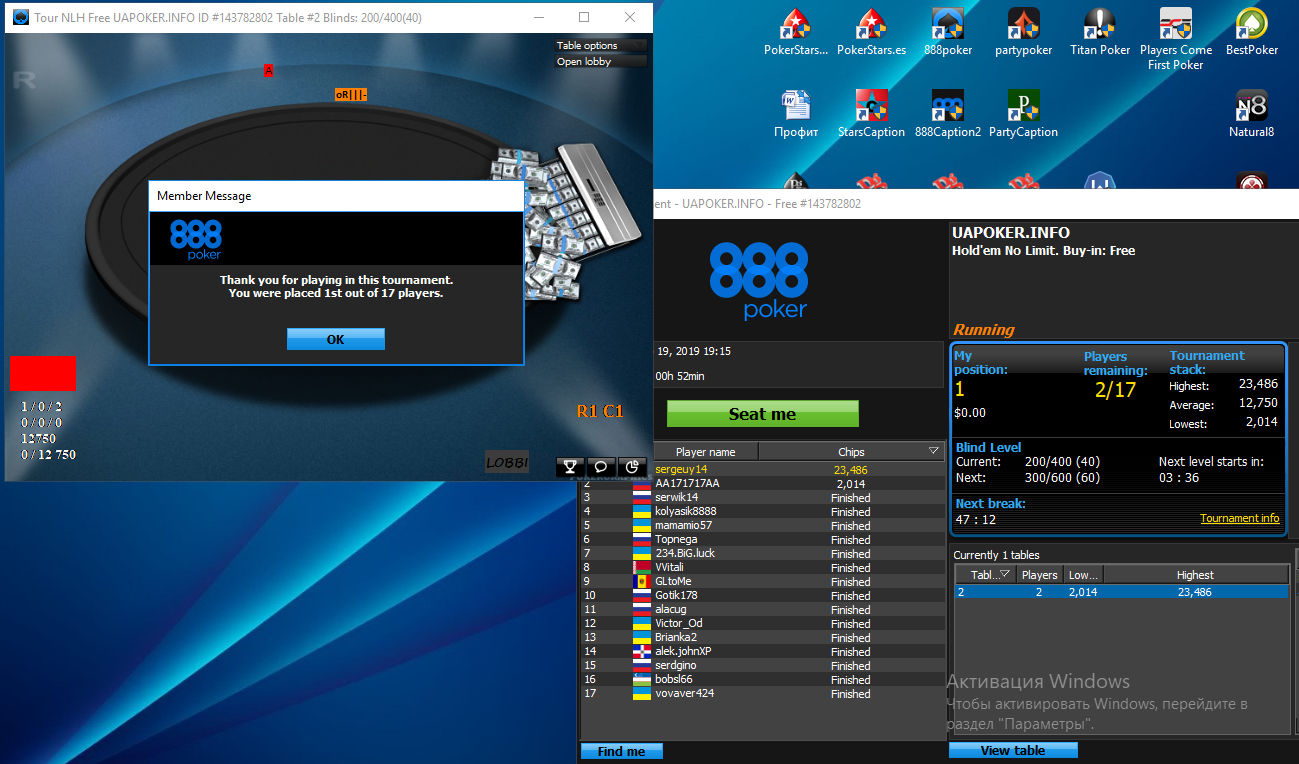
Task: Open the partypoker desktop shortcut
Action: tap(1023, 32)
